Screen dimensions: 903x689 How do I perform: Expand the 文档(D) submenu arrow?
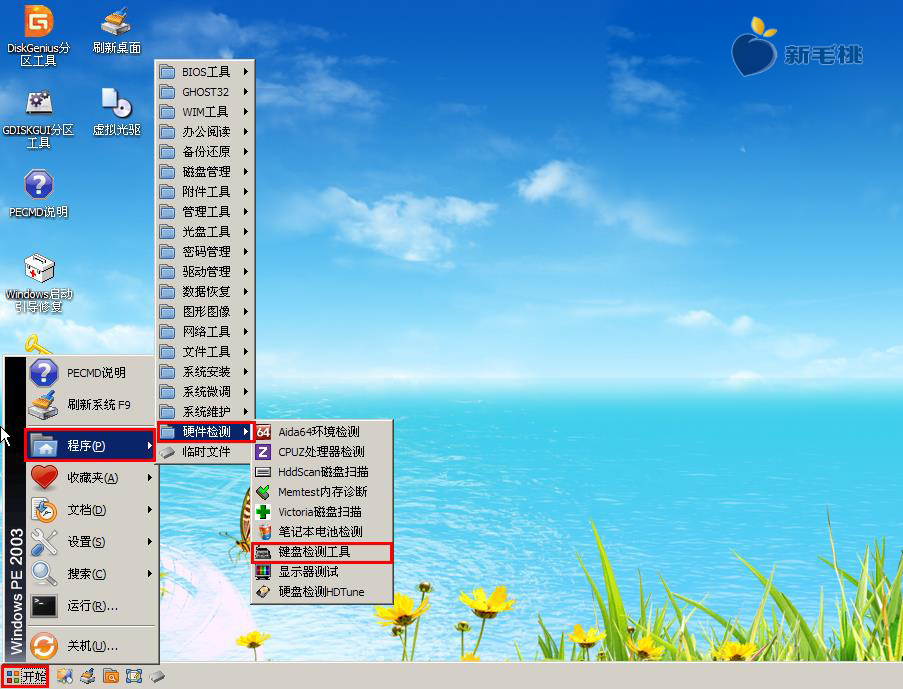click(150, 510)
